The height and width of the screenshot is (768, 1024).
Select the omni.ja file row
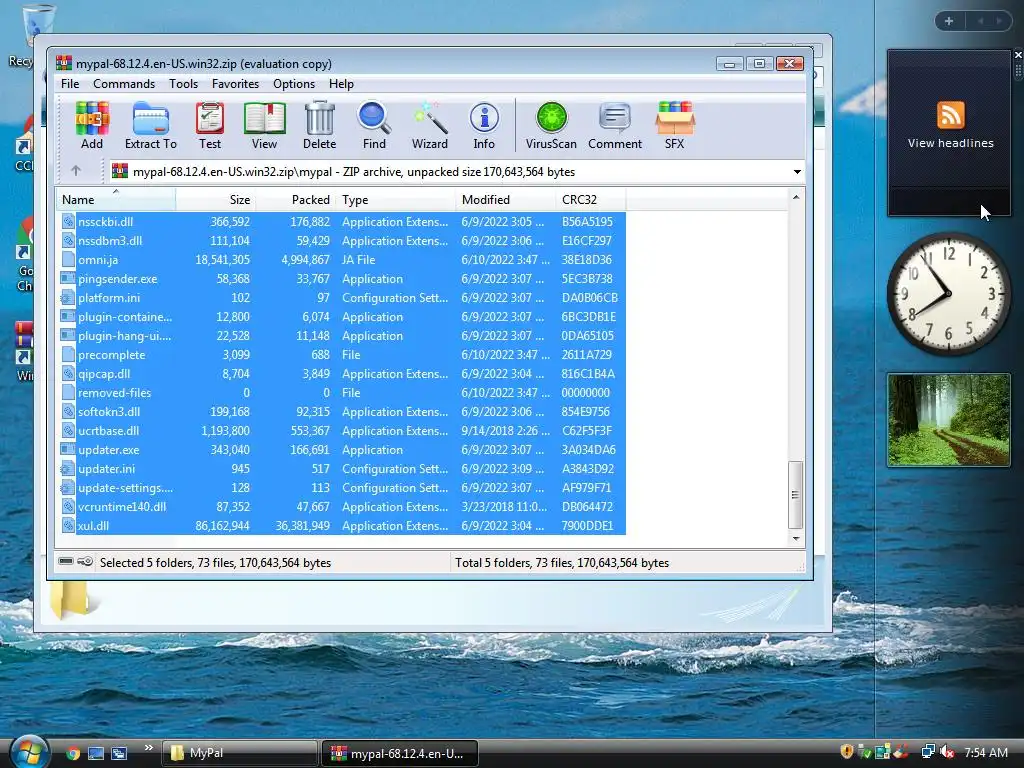click(343, 259)
